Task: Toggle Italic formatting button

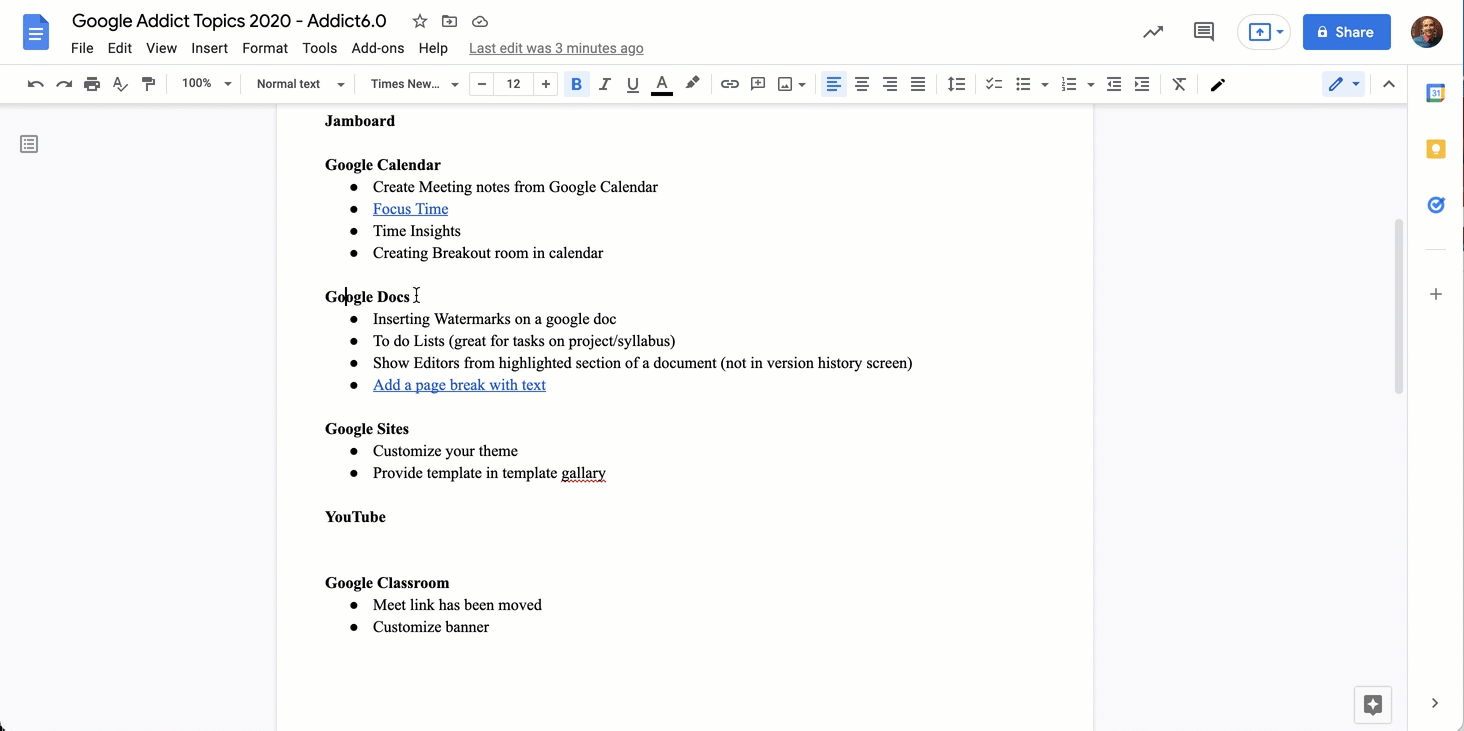Action: point(604,84)
